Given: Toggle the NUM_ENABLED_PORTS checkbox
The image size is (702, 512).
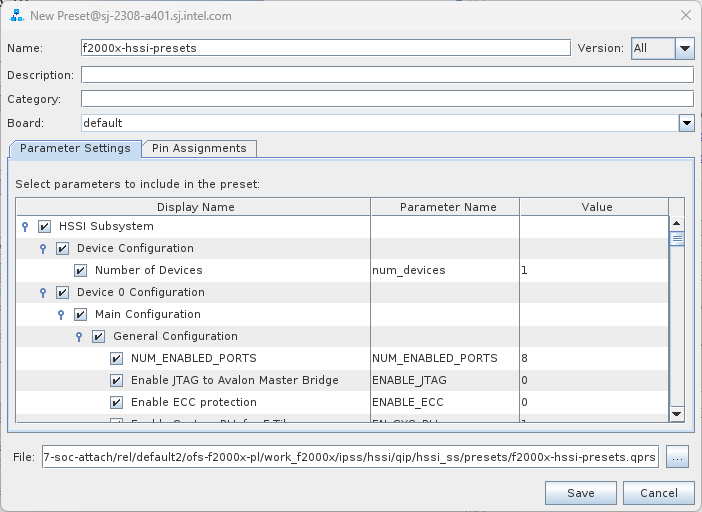Looking at the screenshot, I should point(117,359).
